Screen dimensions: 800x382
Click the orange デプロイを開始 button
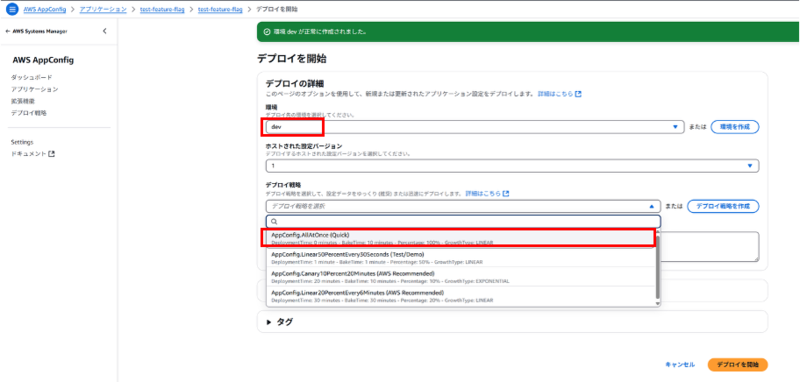pyautogui.click(x=737, y=364)
